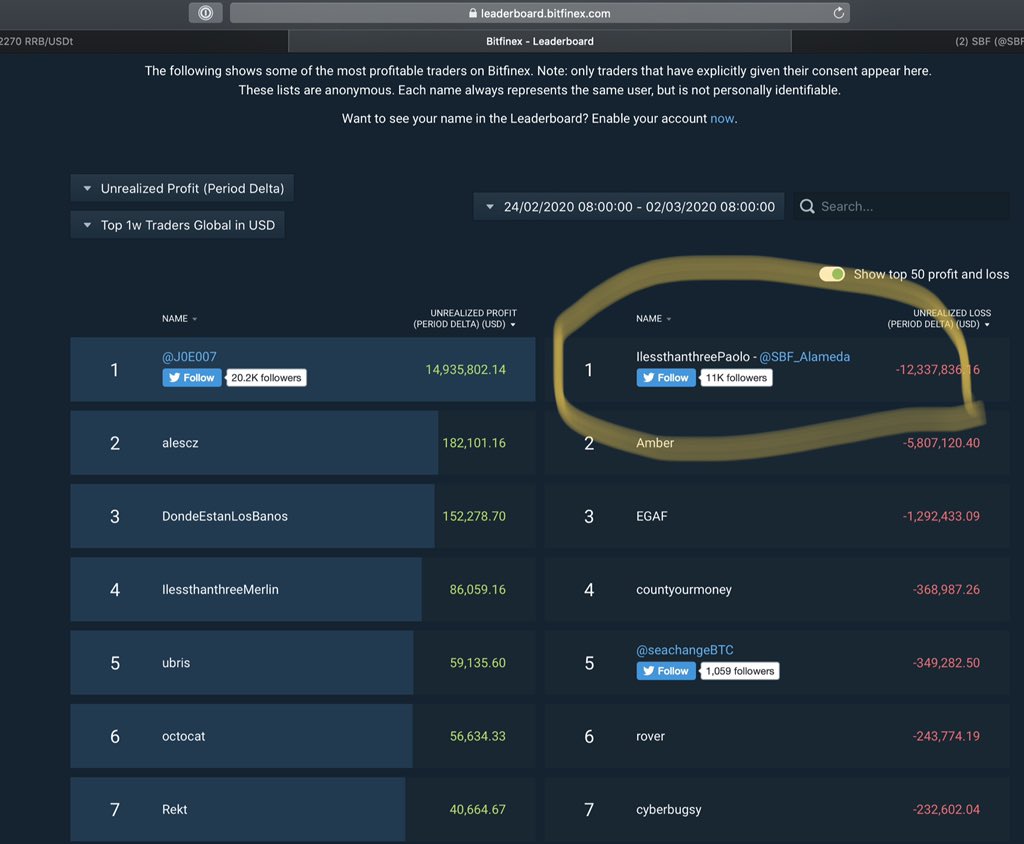
Task: Select trader IlessthanthreeMerlin
Action: coord(220,589)
